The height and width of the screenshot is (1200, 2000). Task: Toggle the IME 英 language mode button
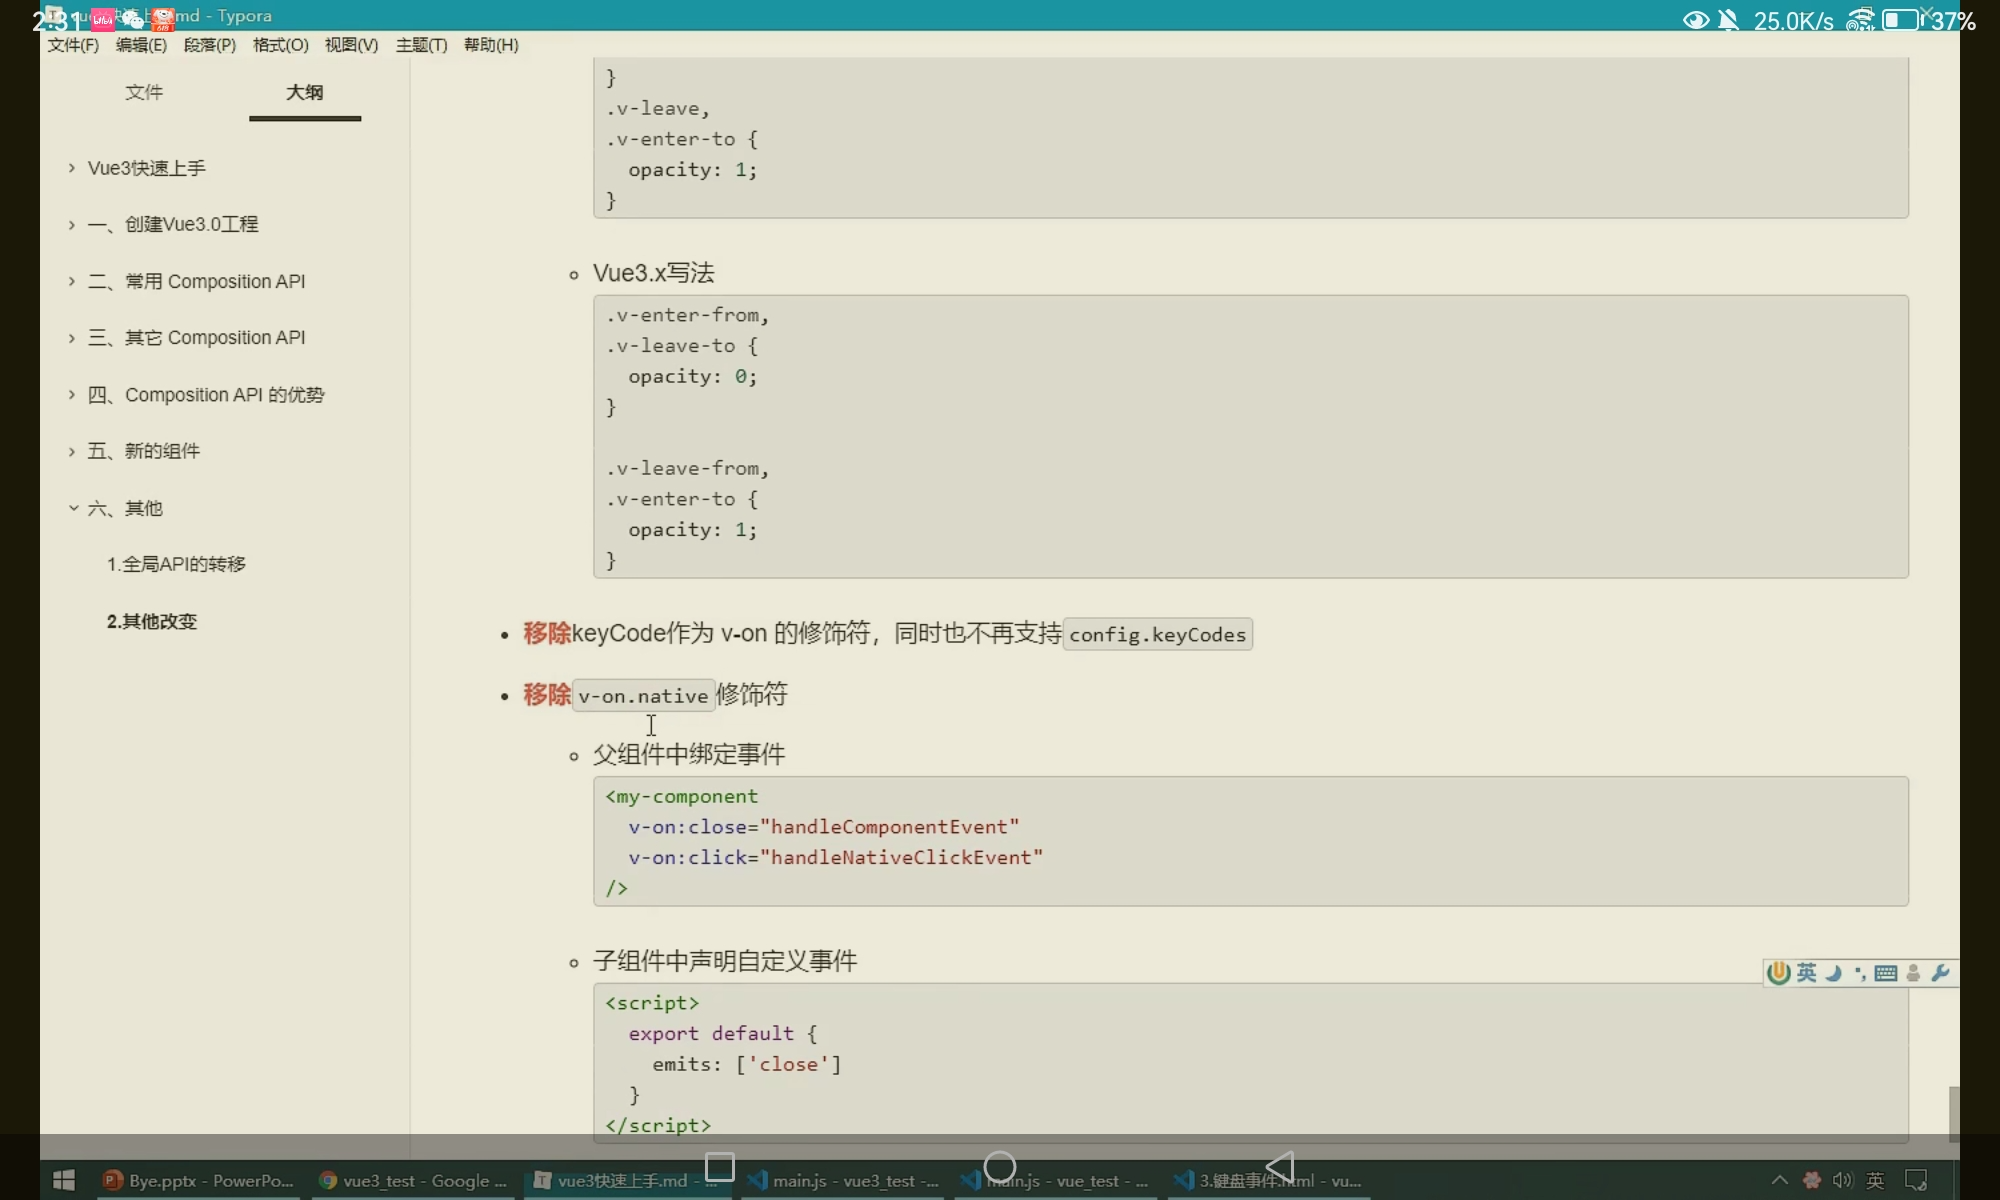(1806, 973)
